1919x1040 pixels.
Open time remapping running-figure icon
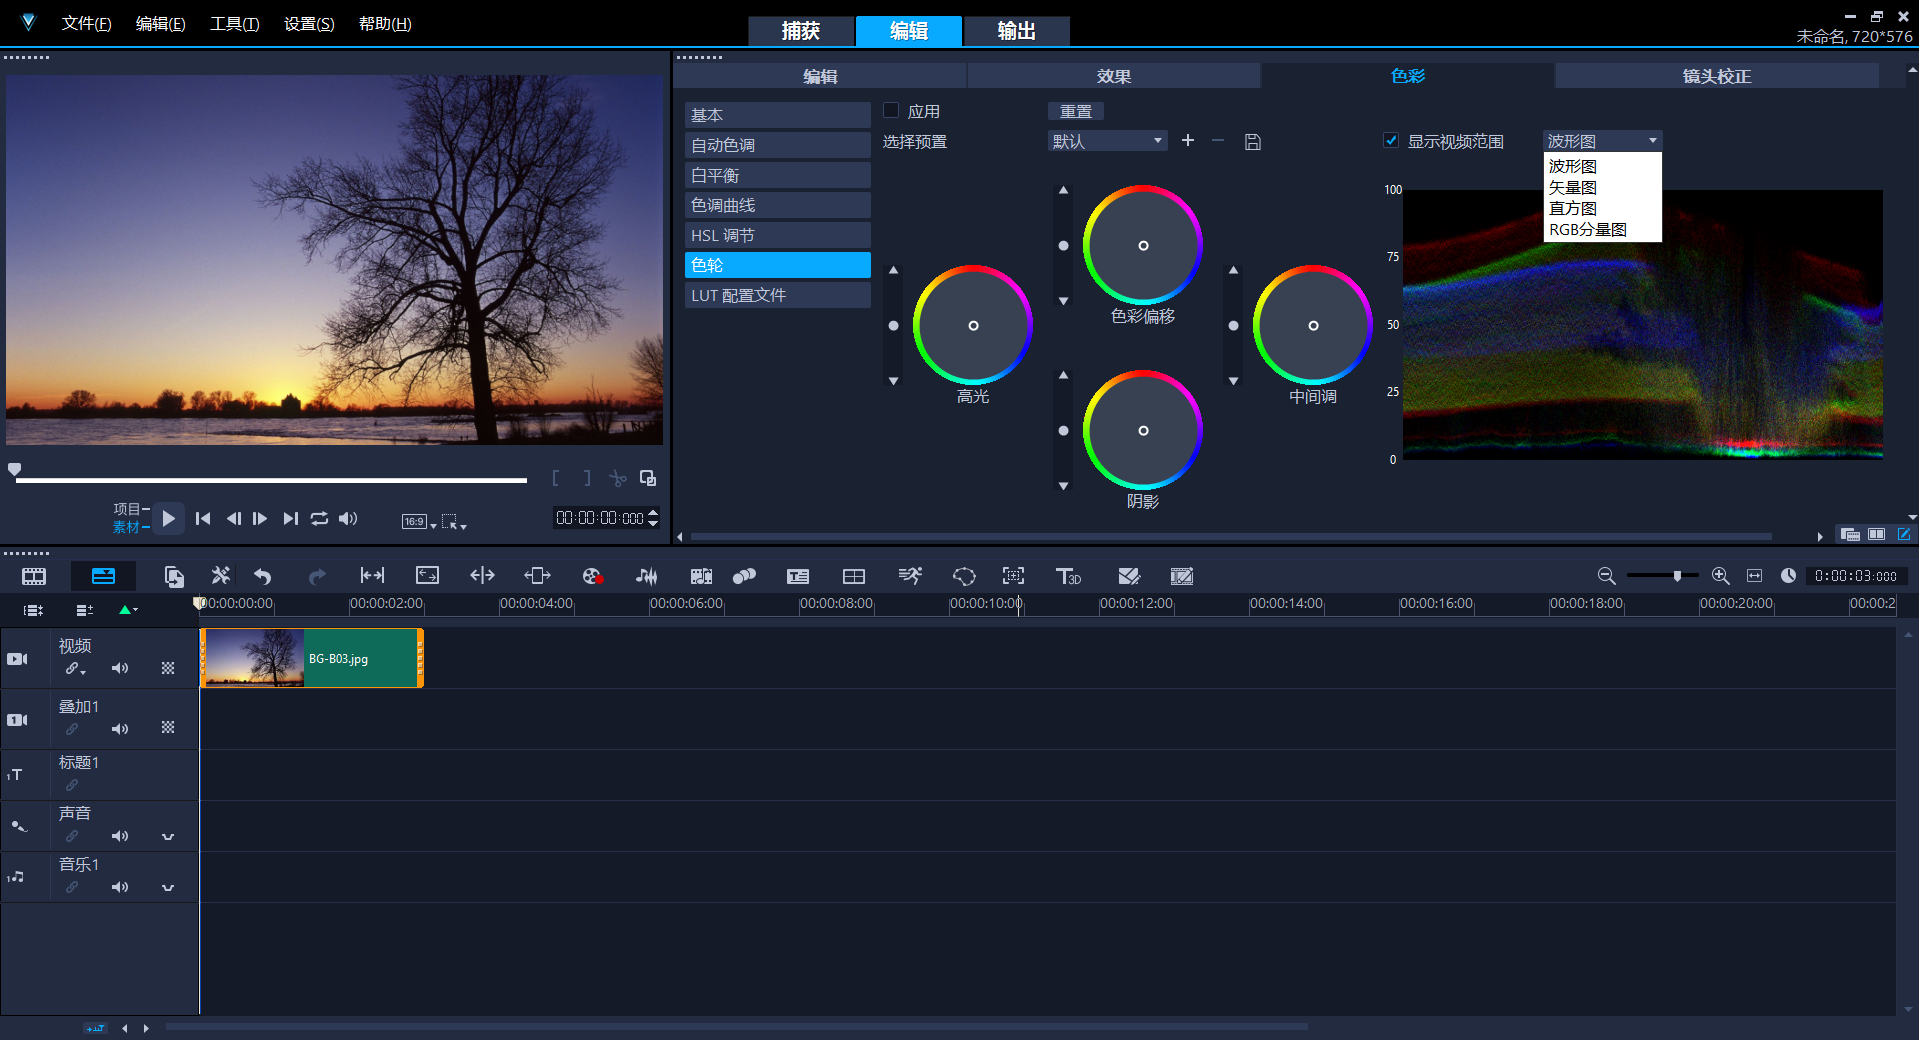tap(910, 575)
